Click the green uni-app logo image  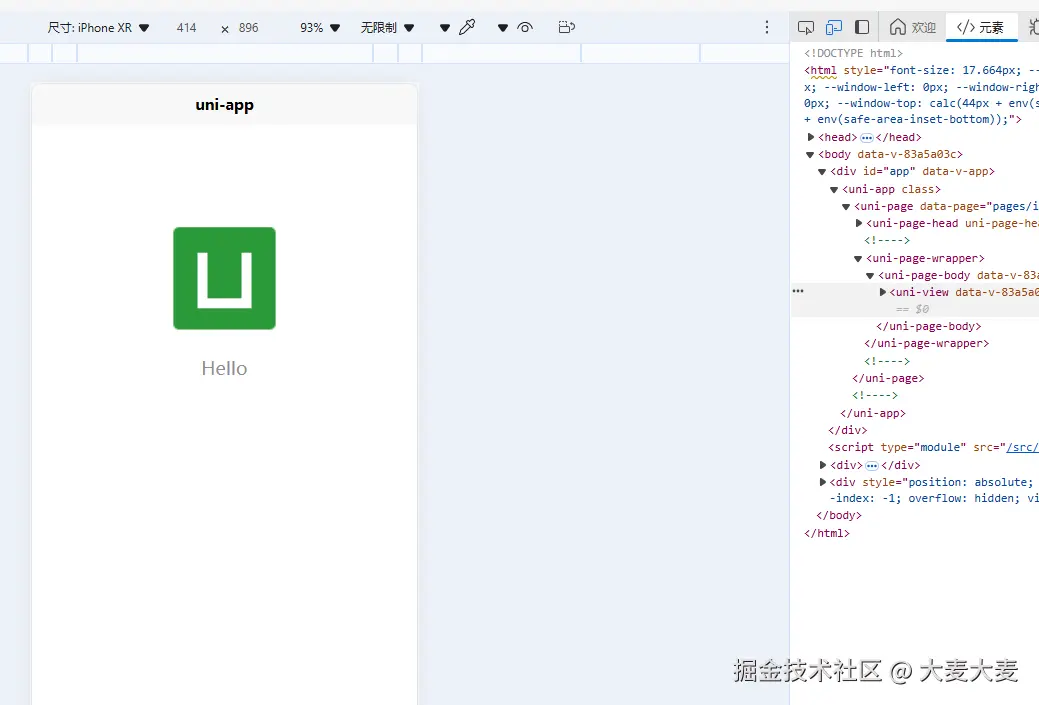click(225, 278)
